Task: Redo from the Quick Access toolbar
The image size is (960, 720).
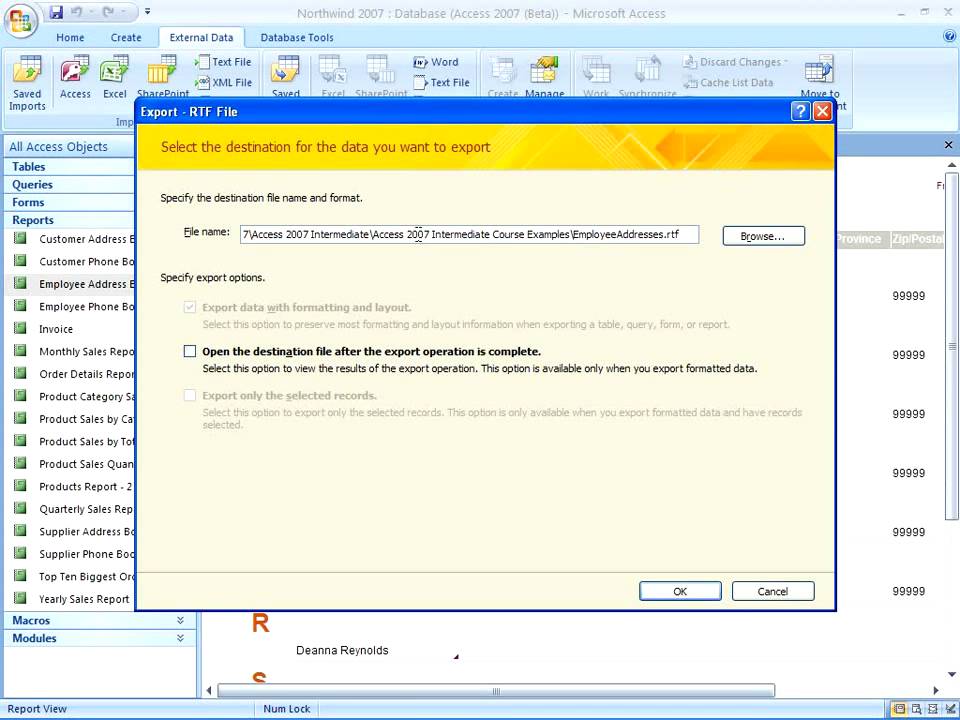Action: pos(108,12)
